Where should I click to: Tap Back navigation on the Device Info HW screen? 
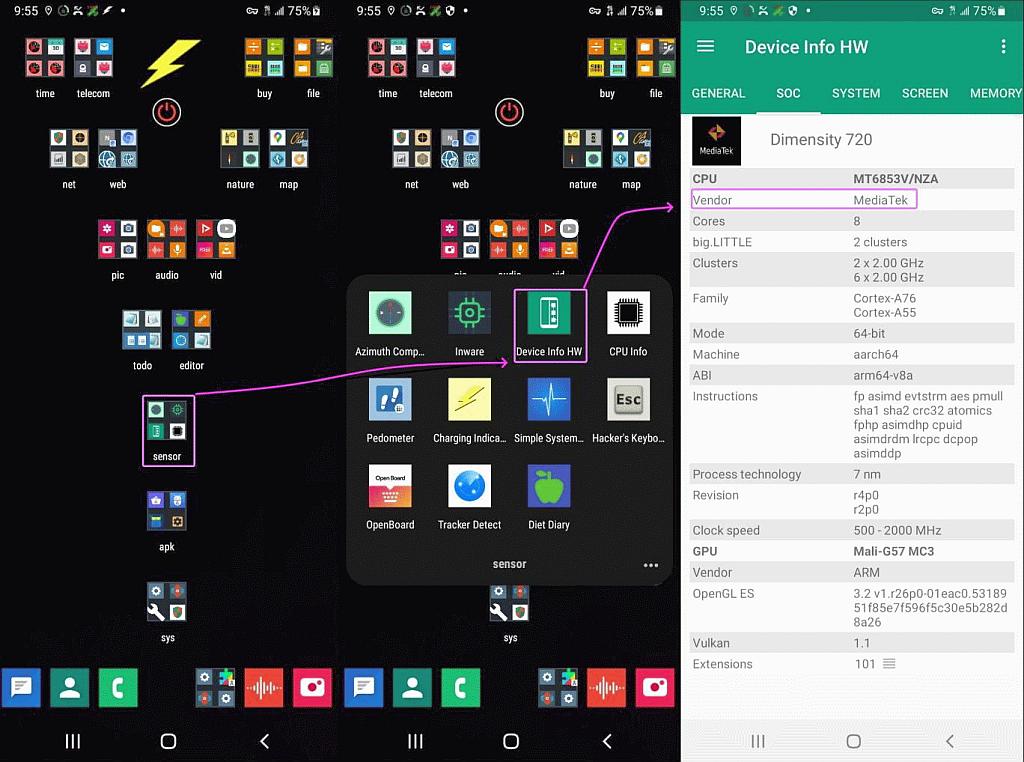click(950, 741)
